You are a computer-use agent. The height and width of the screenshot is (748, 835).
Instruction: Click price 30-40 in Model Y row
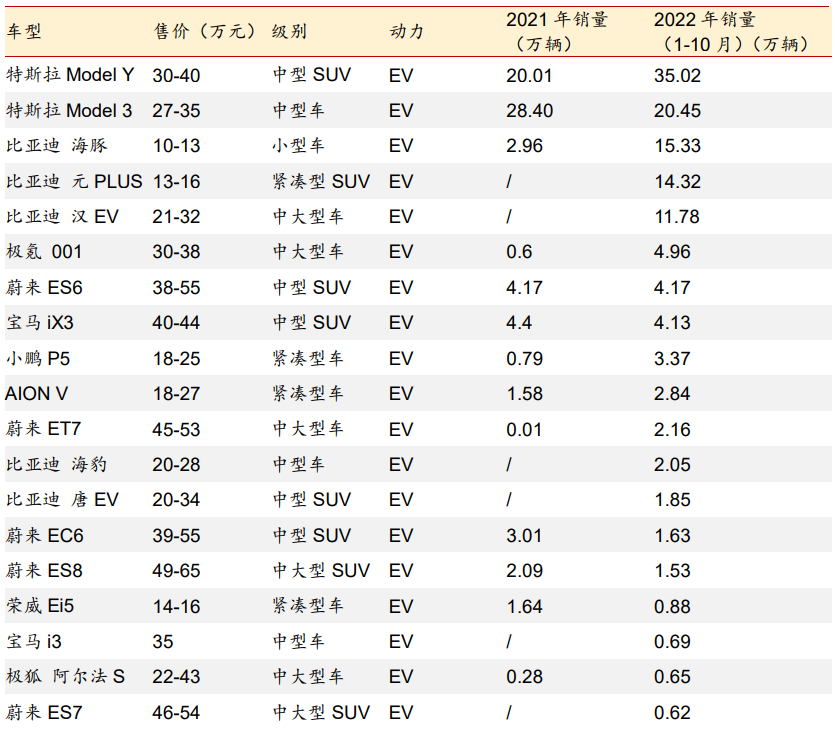[176, 76]
